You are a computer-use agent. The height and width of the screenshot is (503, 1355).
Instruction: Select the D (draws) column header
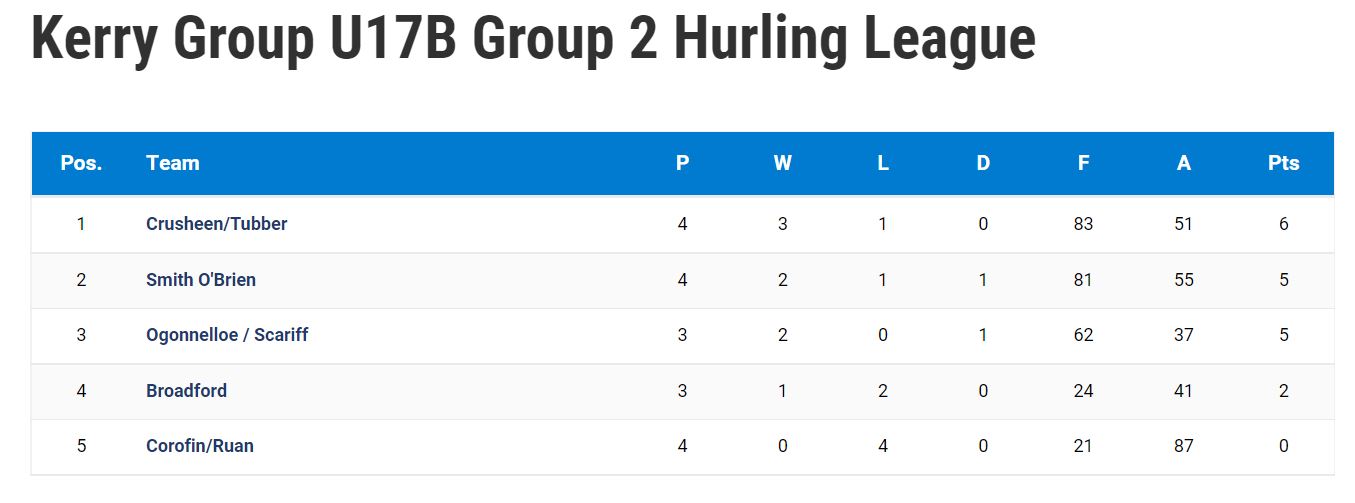click(983, 163)
